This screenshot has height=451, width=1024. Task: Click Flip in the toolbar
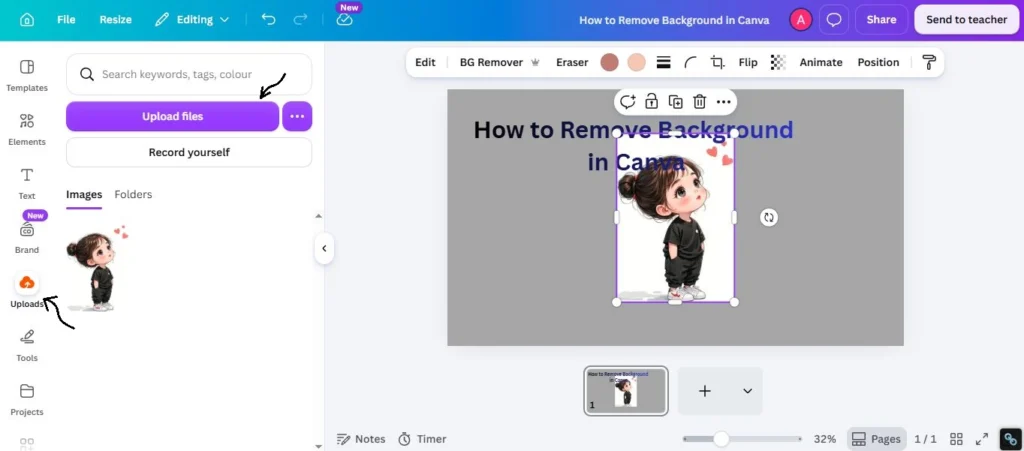pyautogui.click(x=748, y=63)
